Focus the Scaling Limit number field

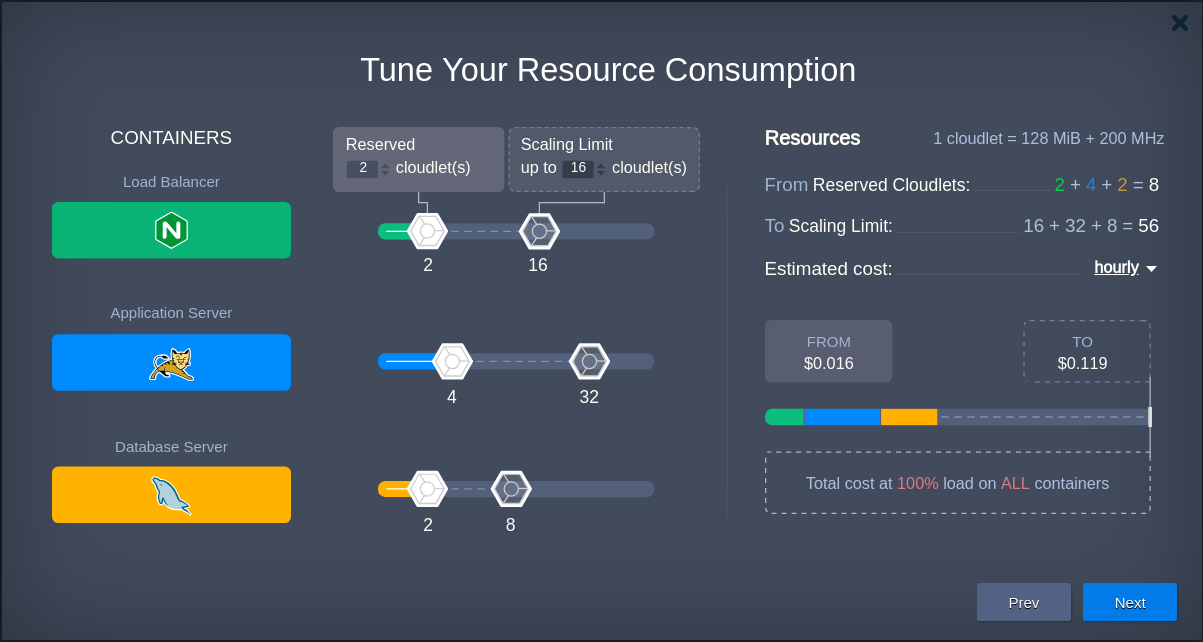coord(577,169)
